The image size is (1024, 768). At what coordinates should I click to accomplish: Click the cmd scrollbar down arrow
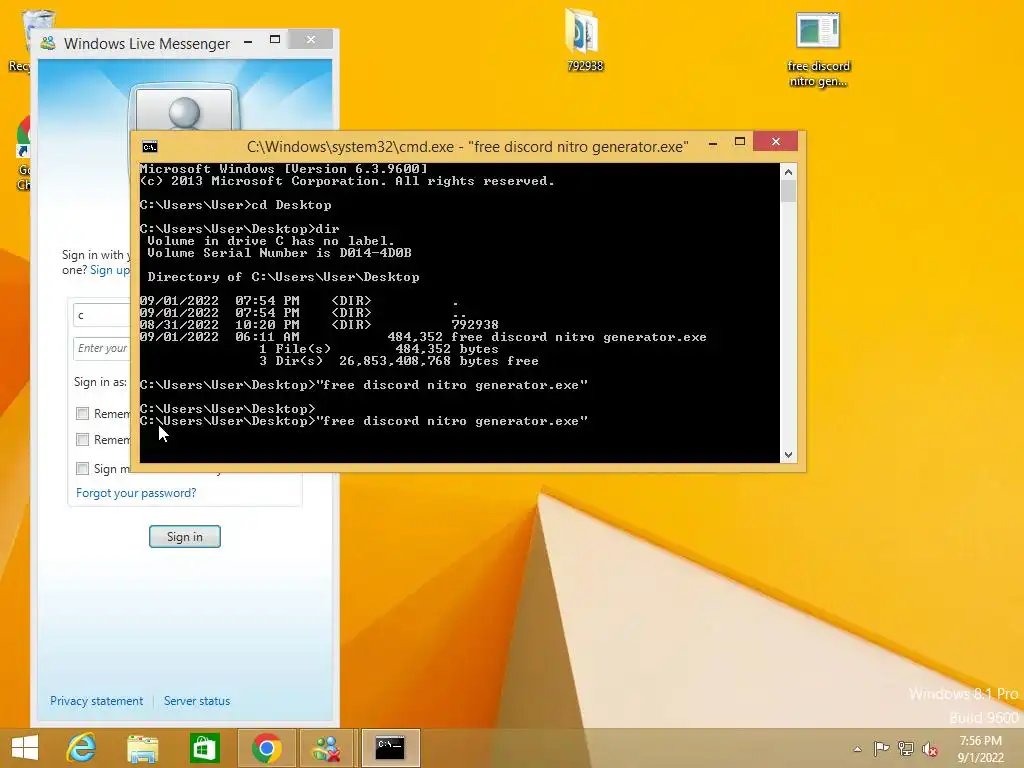[788, 455]
